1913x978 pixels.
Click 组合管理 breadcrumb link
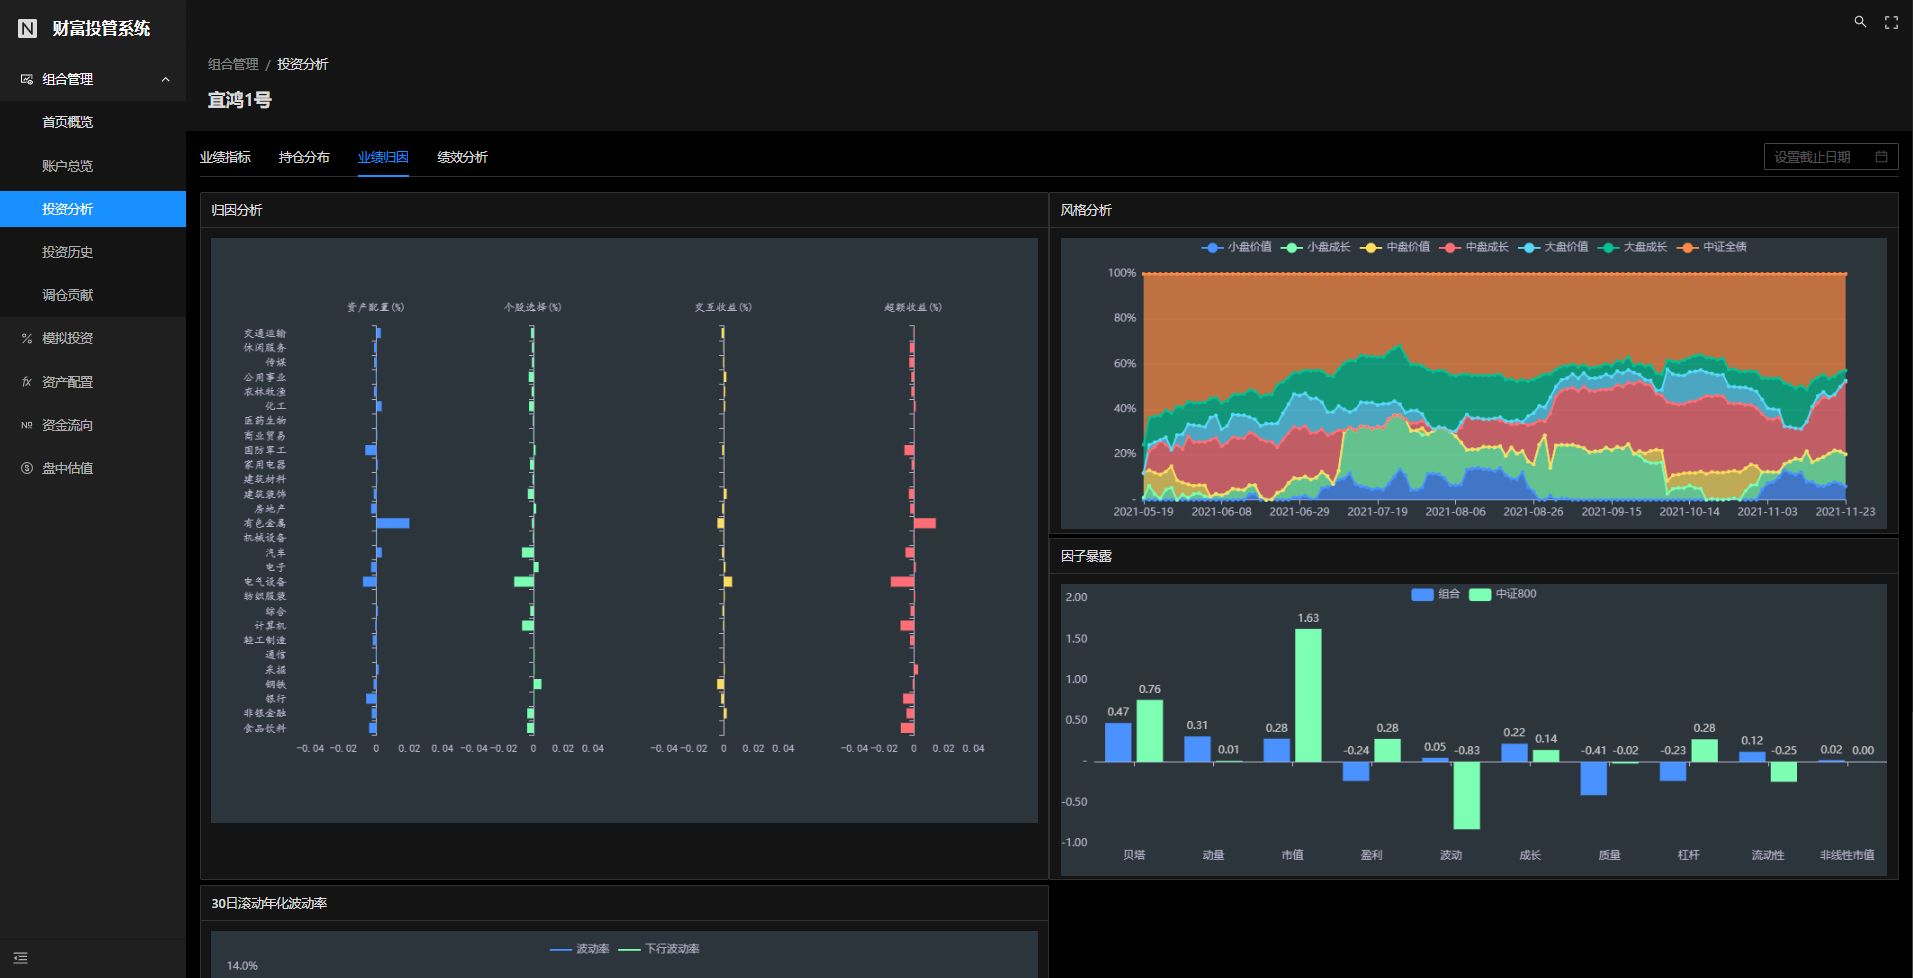(x=233, y=64)
